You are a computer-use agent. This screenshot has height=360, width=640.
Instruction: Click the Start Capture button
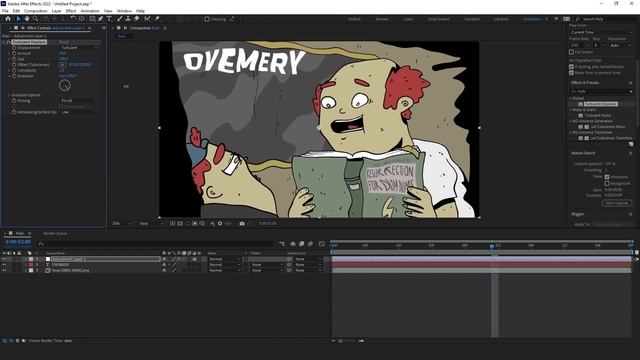(x=617, y=203)
